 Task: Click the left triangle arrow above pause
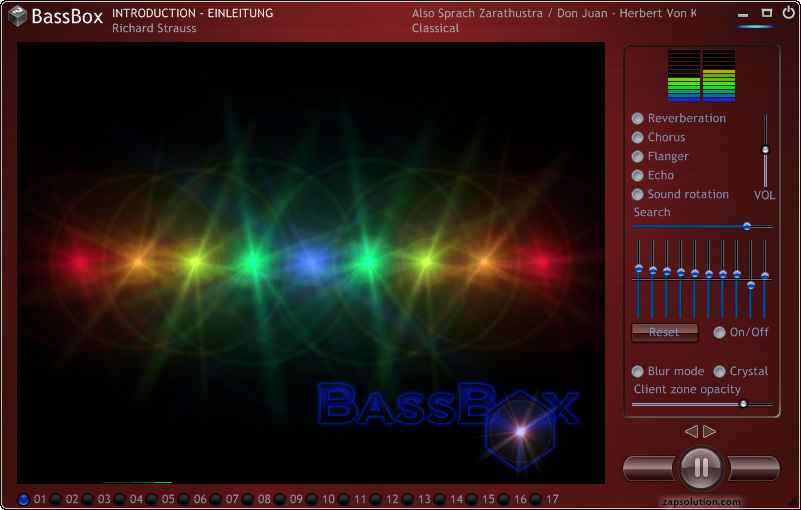(x=691, y=431)
